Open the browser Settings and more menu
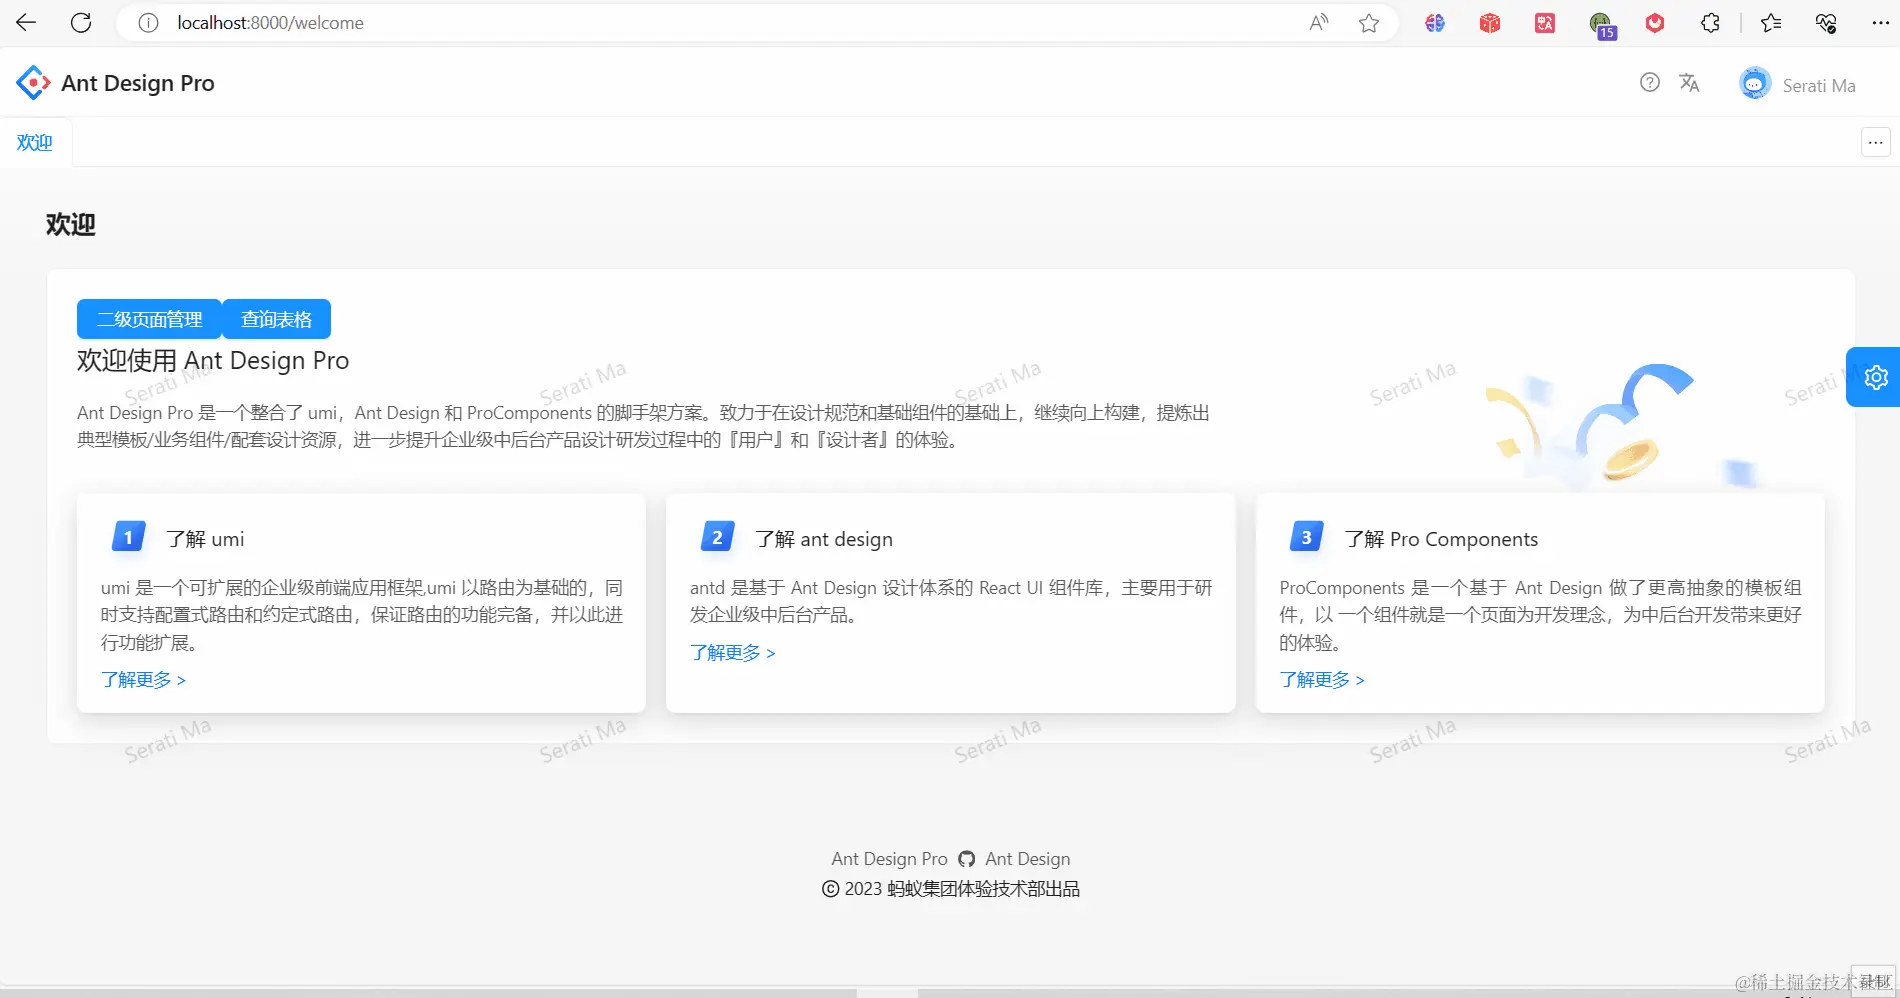The width and height of the screenshot is (1900, 998). 1881,22
